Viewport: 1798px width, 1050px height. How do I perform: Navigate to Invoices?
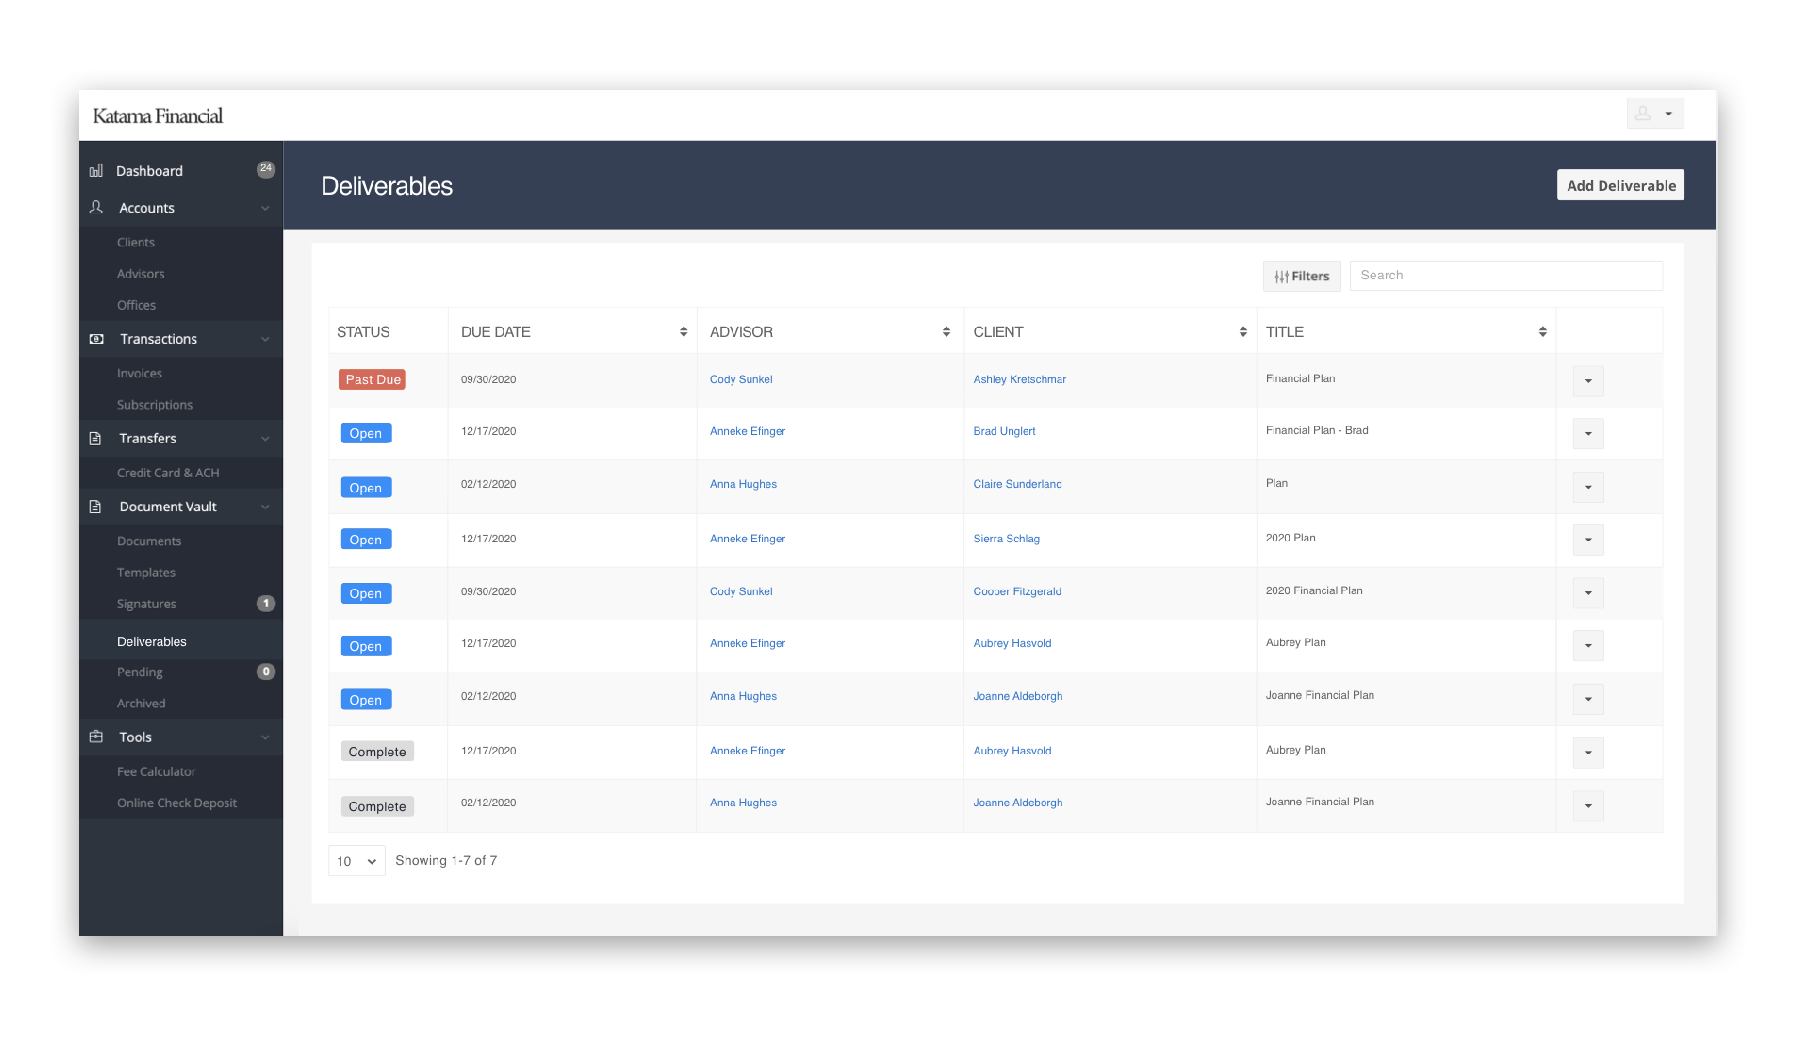(x=140, y=373)
